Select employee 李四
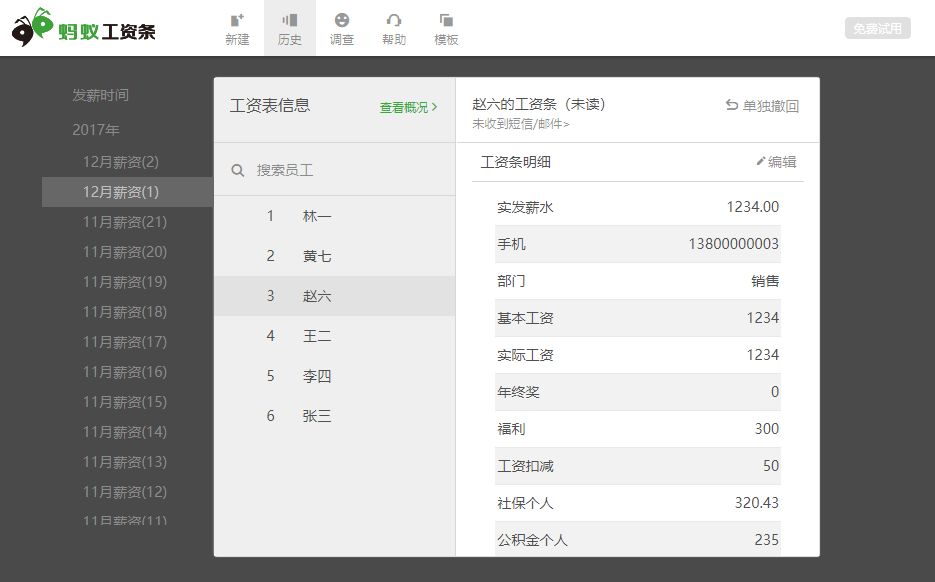This screenshot has height=582, width=935. tap(335, 376)
